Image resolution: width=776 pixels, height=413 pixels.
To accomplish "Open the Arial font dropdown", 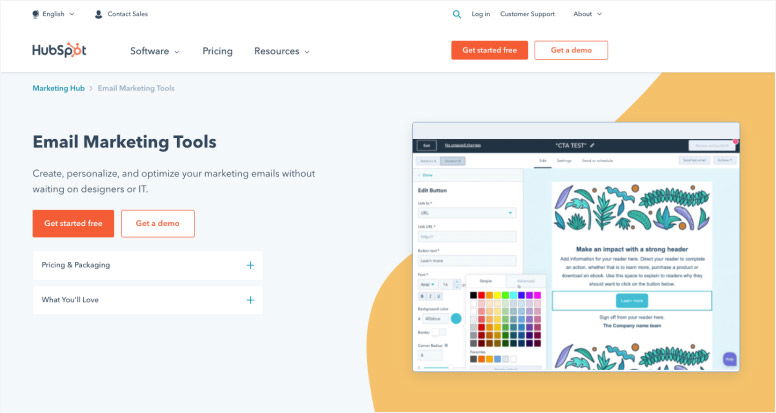I will 427,284.
